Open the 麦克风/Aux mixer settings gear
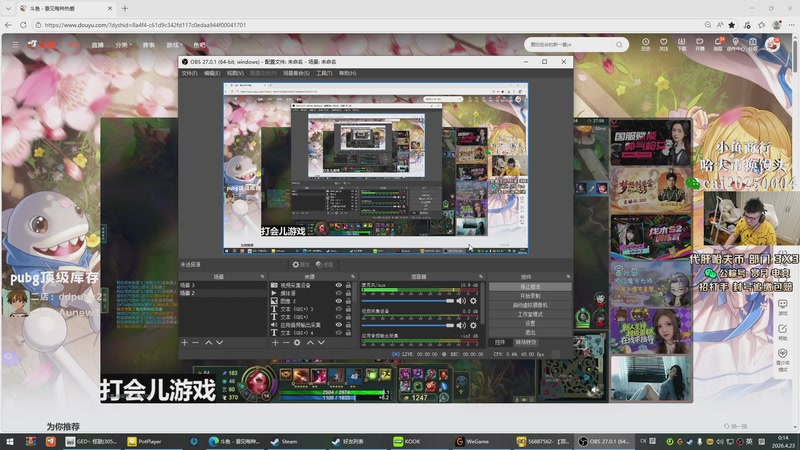The height and width of the screenshot is (450, 800). click(x=473, y=301)
